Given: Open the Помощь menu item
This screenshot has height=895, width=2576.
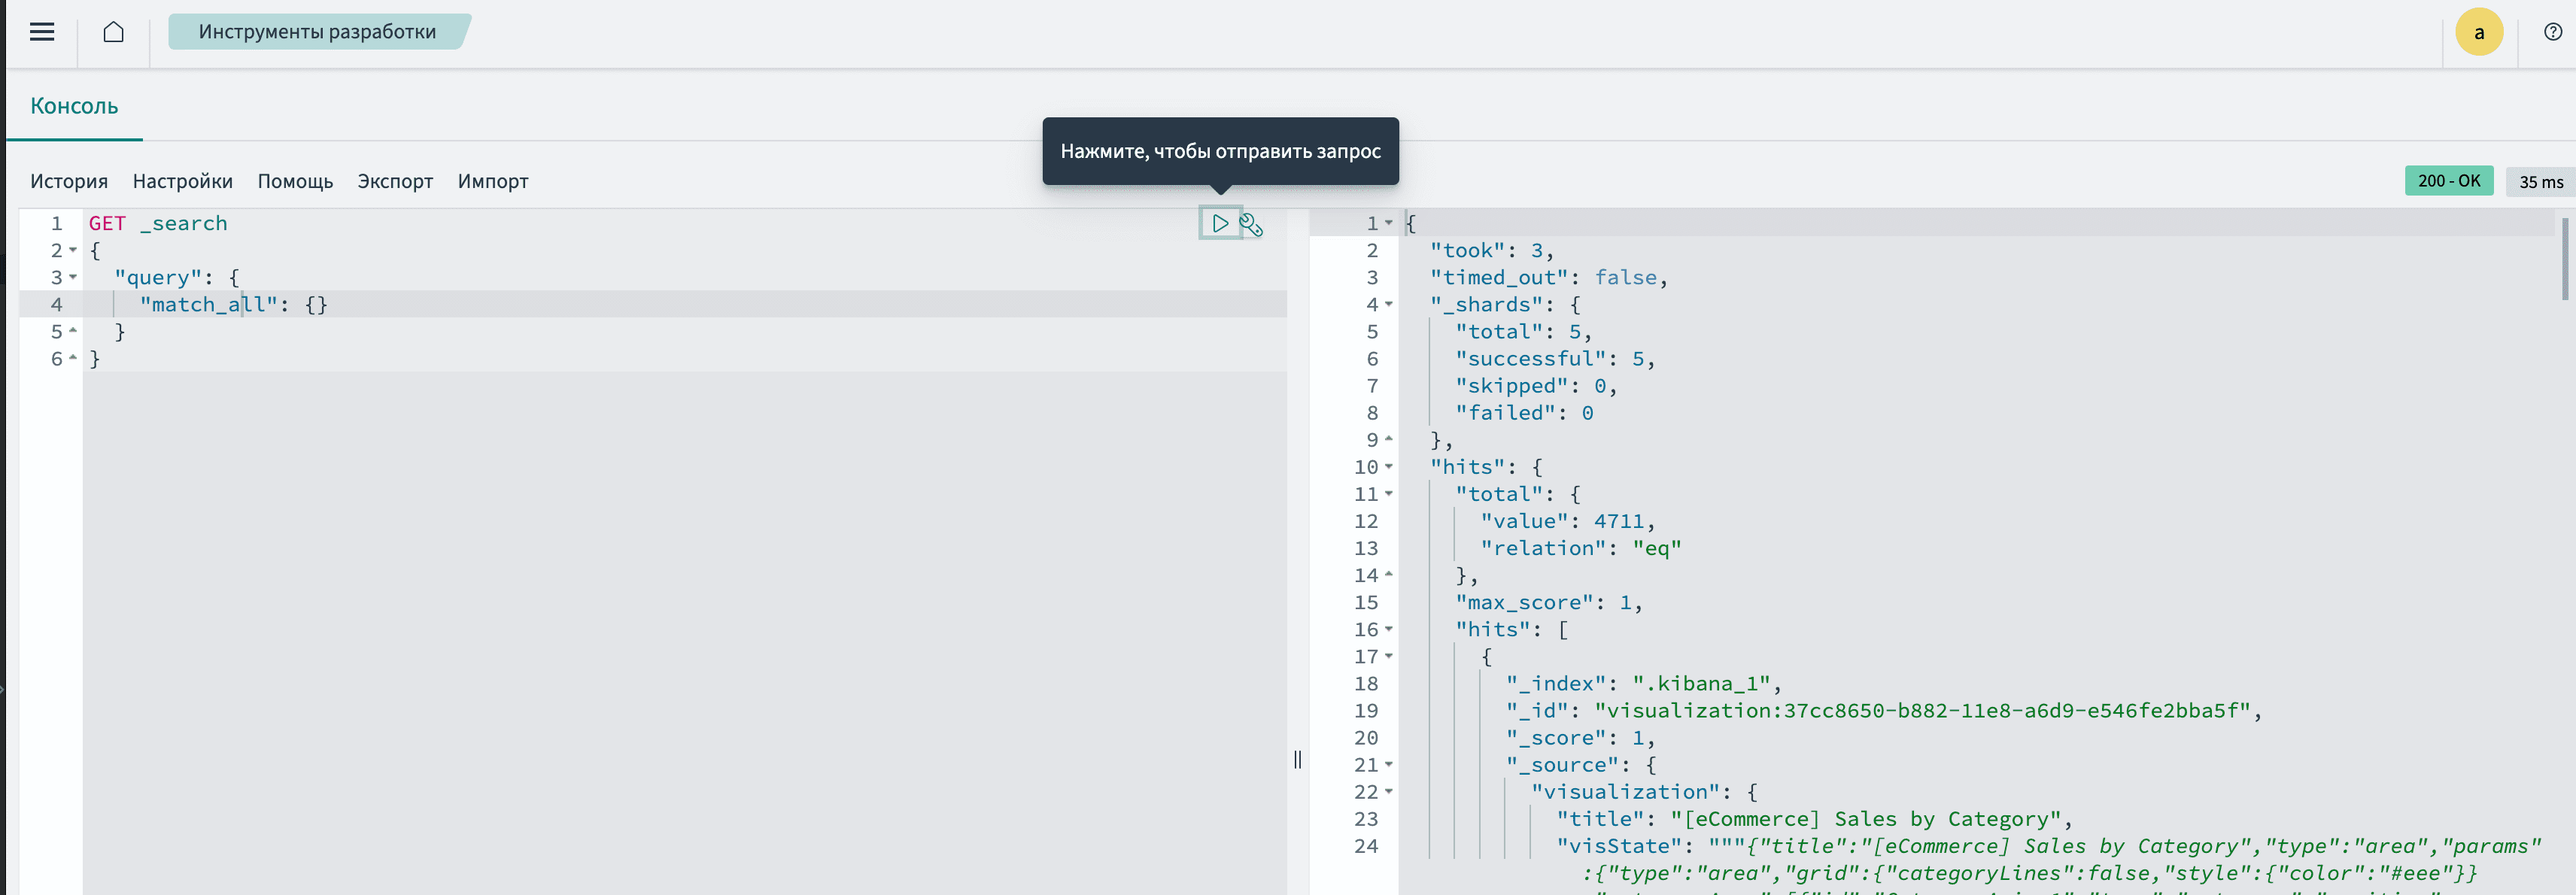Looking at the screenshot, I should click(295, 181).
